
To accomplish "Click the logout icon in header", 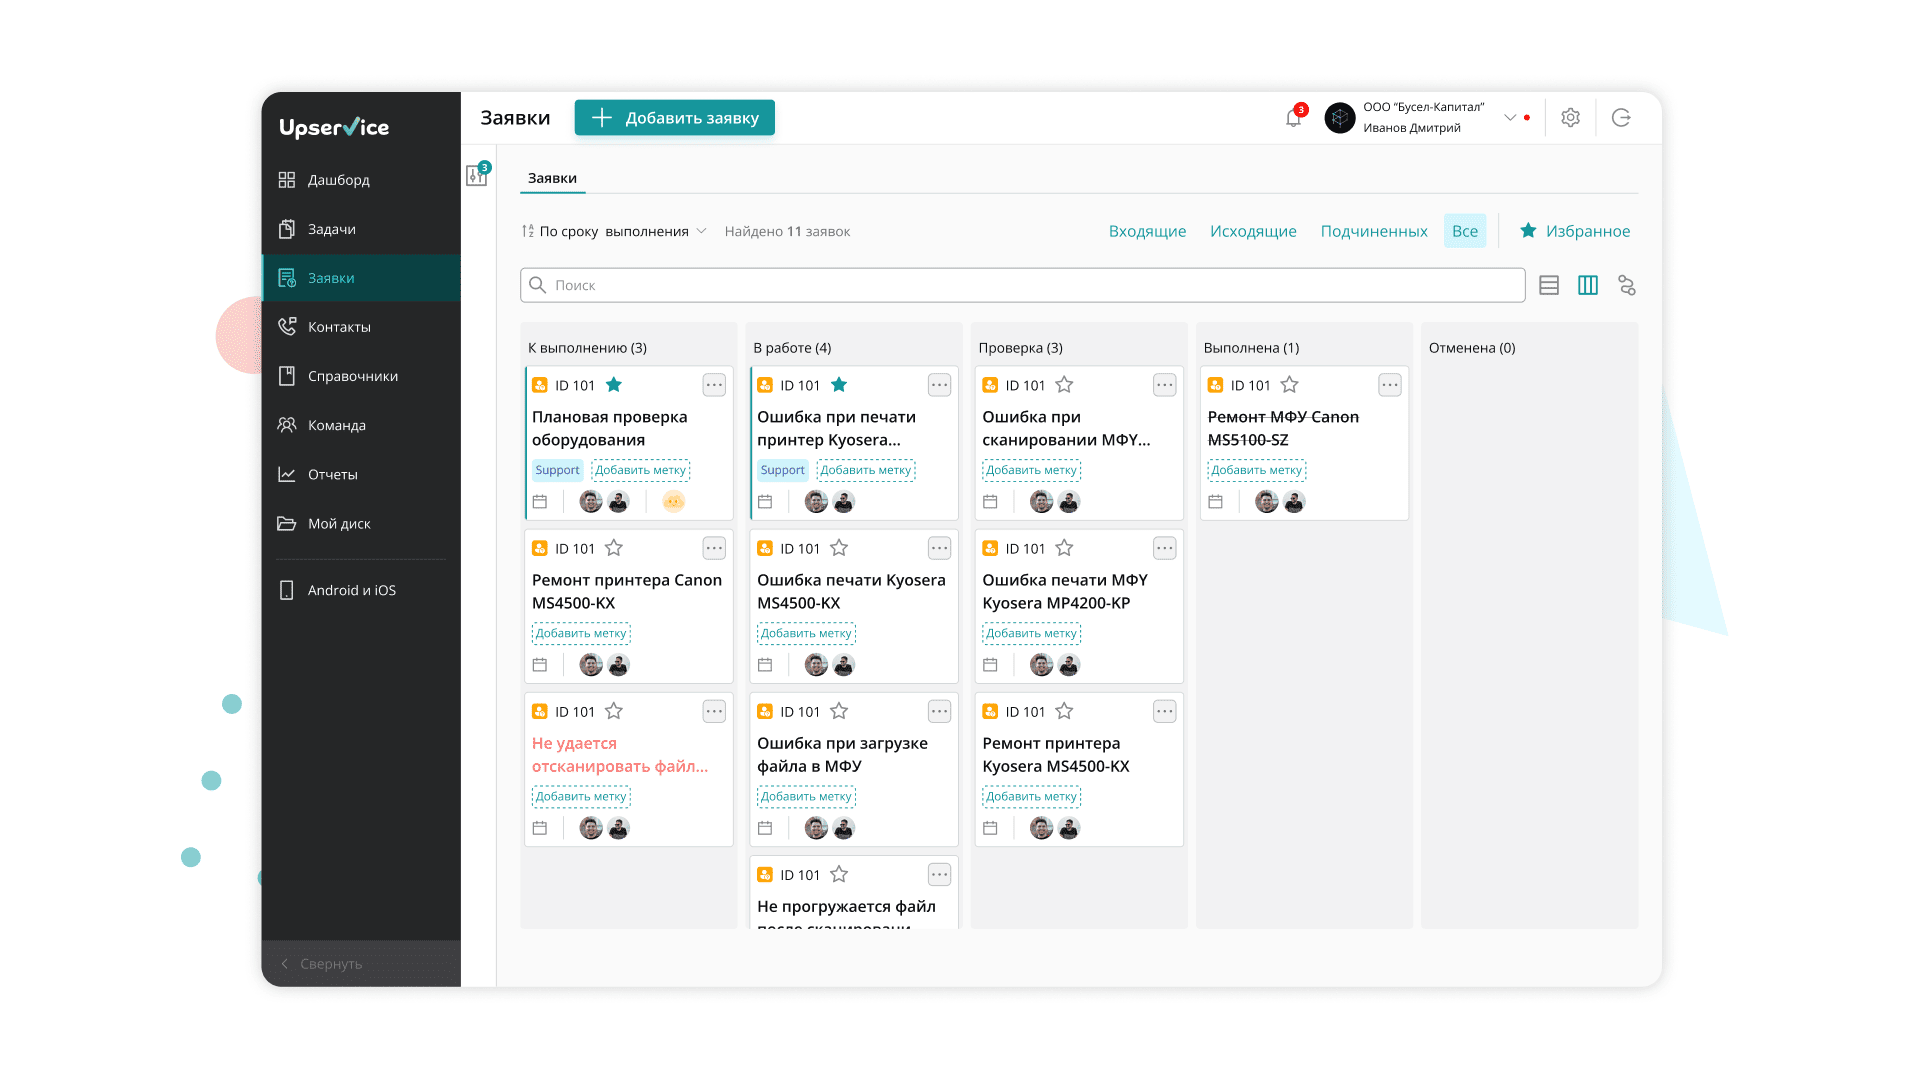I will pos(1621,118).
